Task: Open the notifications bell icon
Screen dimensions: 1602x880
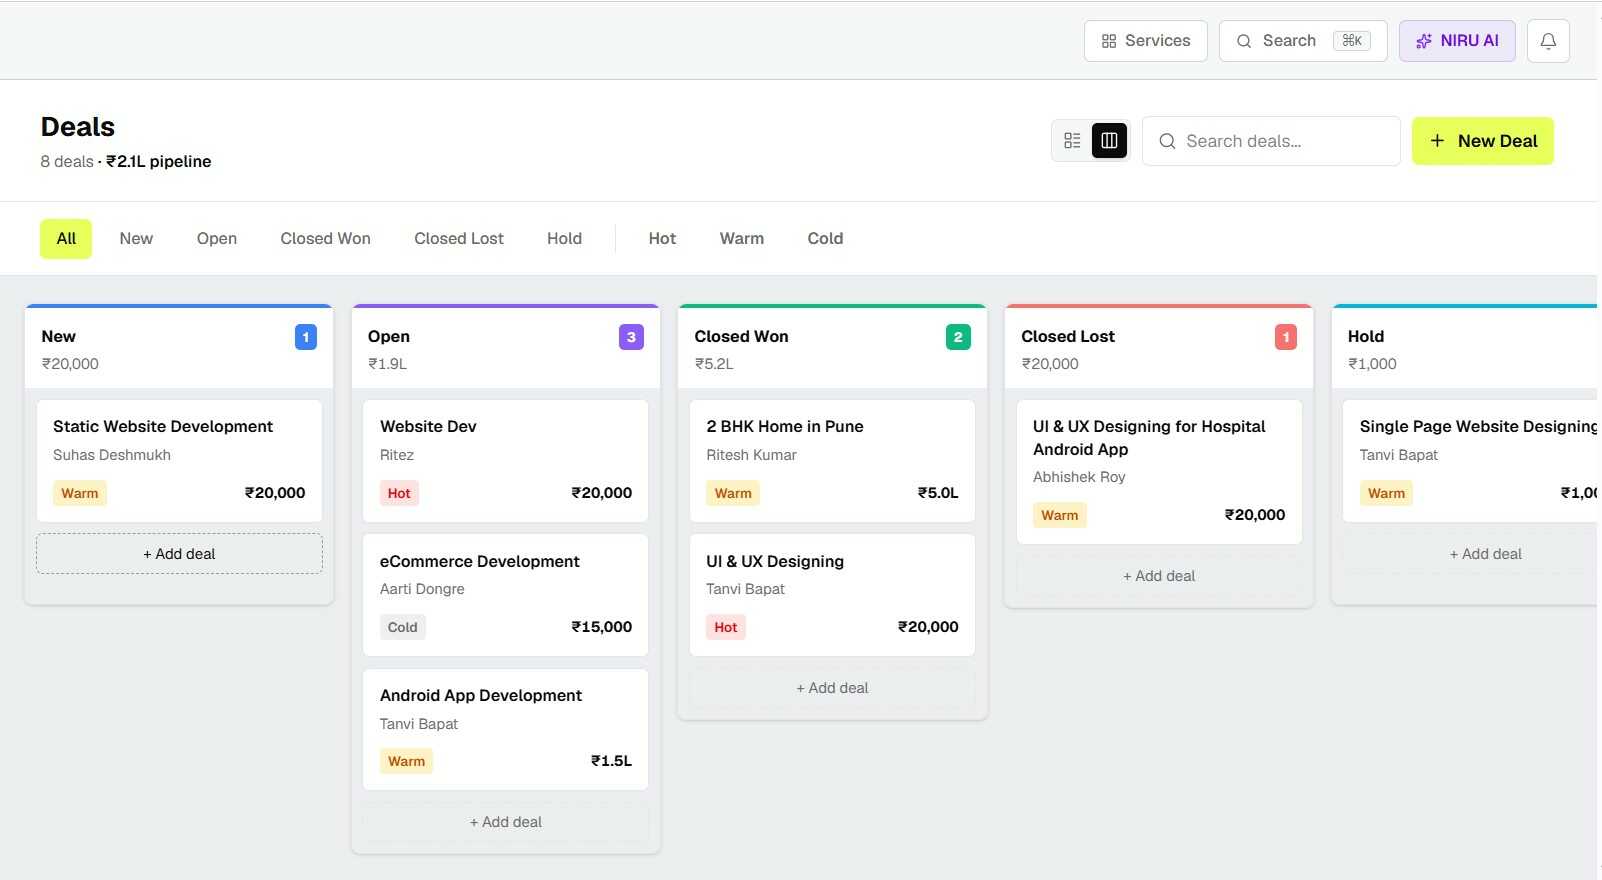Action: 1547,41
